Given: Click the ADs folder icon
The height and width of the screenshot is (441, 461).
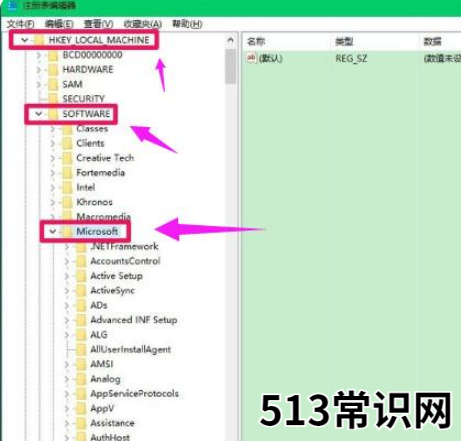Looking at the screenshot, I should pyautogui.click(x=81, y=305).
